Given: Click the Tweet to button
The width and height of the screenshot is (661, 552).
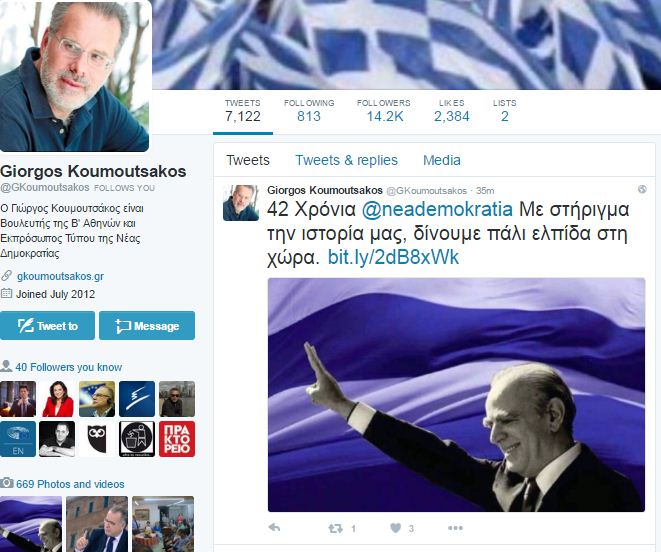Looking at the screenshot, I should 47,326.
